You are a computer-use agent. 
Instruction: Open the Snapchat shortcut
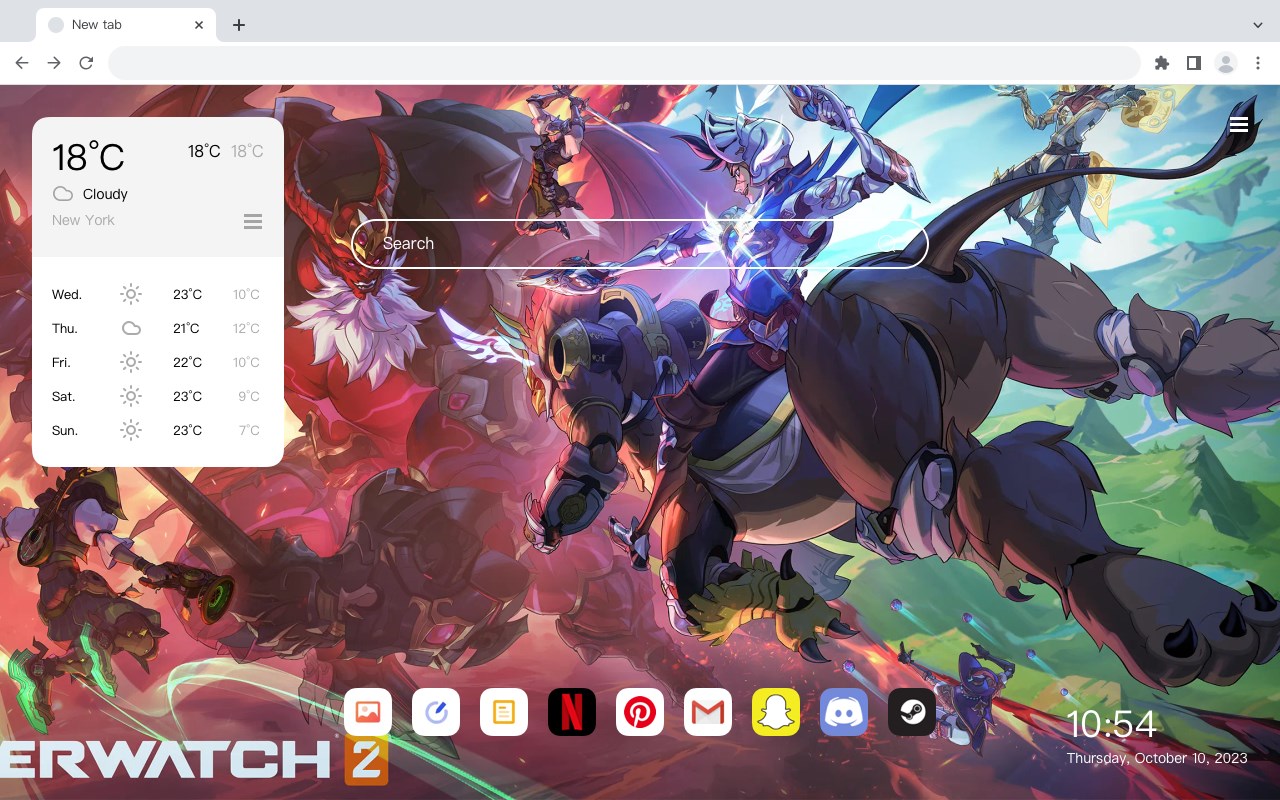coord(776,712)
